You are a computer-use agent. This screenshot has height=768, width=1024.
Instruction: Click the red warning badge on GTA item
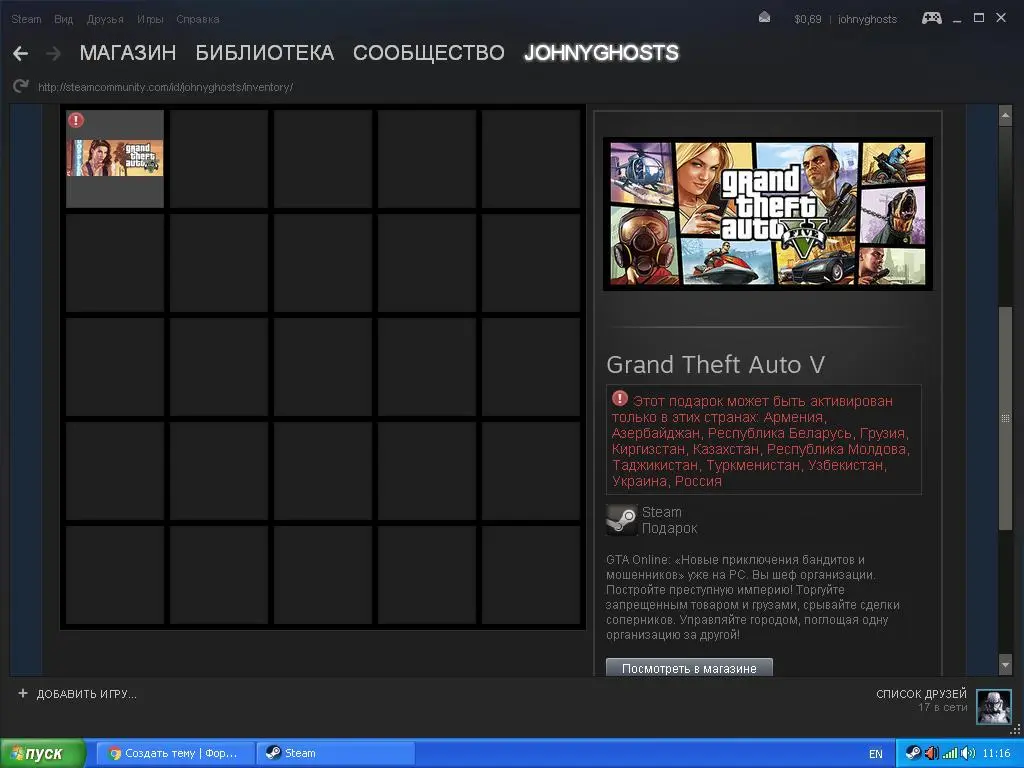(76, 120)
